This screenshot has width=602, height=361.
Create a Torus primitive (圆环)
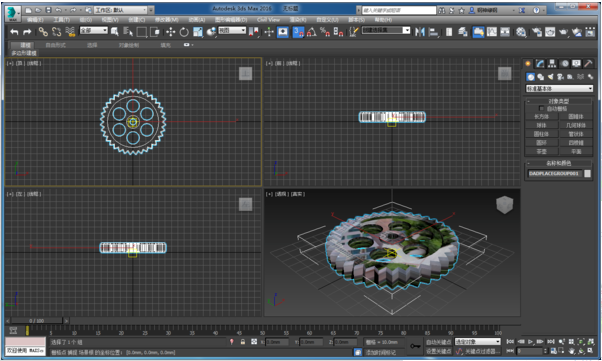pyautogui.click(x=541, y=142)
